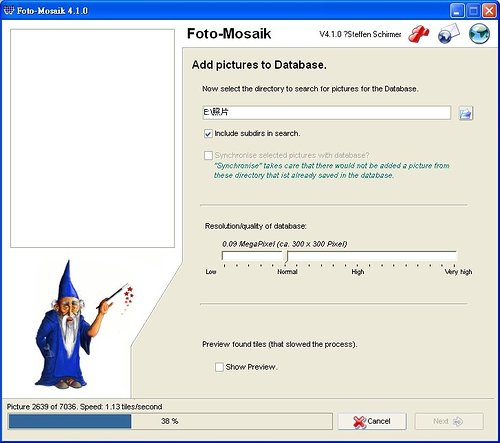Click the empty preview pane

click(x=92, y=138)
